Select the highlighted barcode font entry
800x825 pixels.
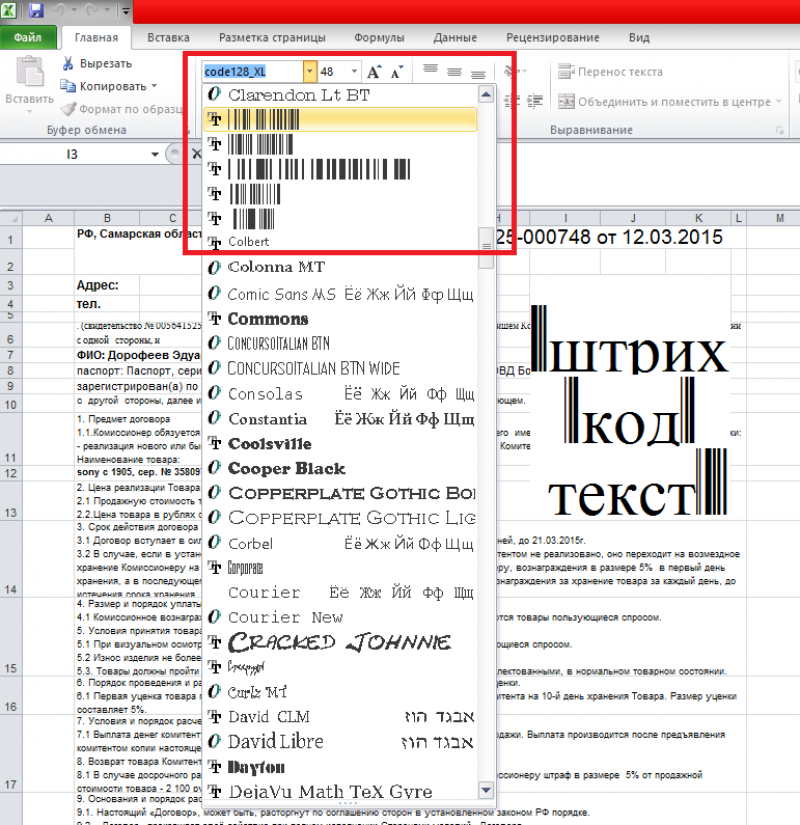(x=341, y=119)
